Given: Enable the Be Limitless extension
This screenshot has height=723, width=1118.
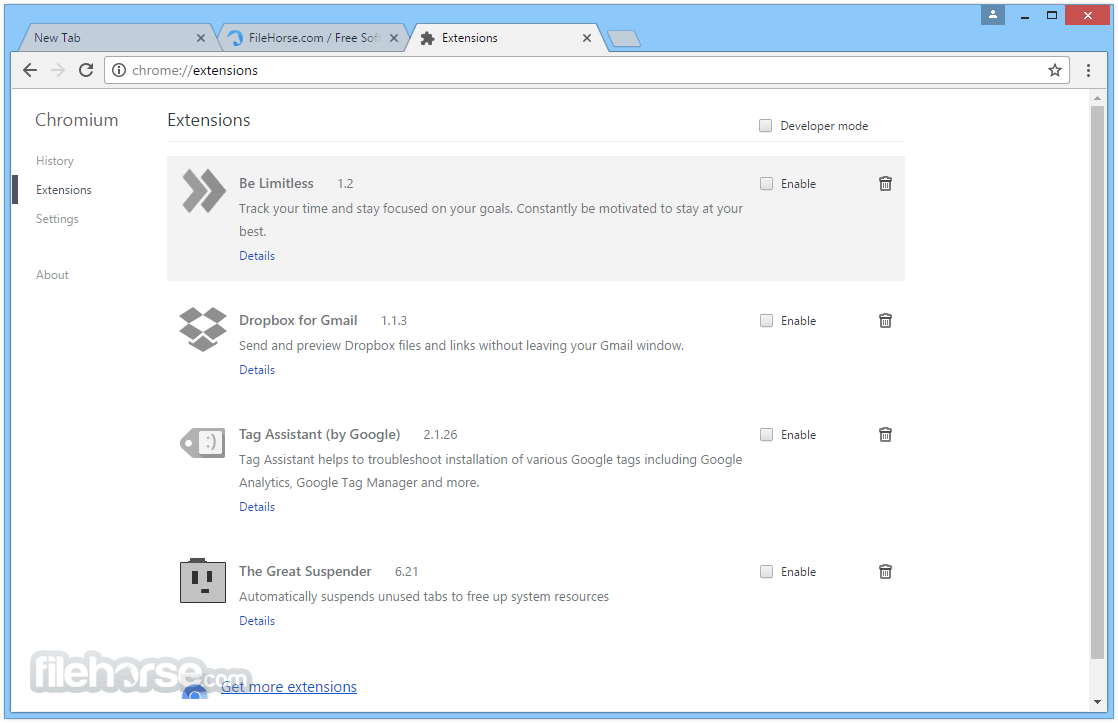Looking at the screenshot, I should pyautogui.click(x=766, y=184).
